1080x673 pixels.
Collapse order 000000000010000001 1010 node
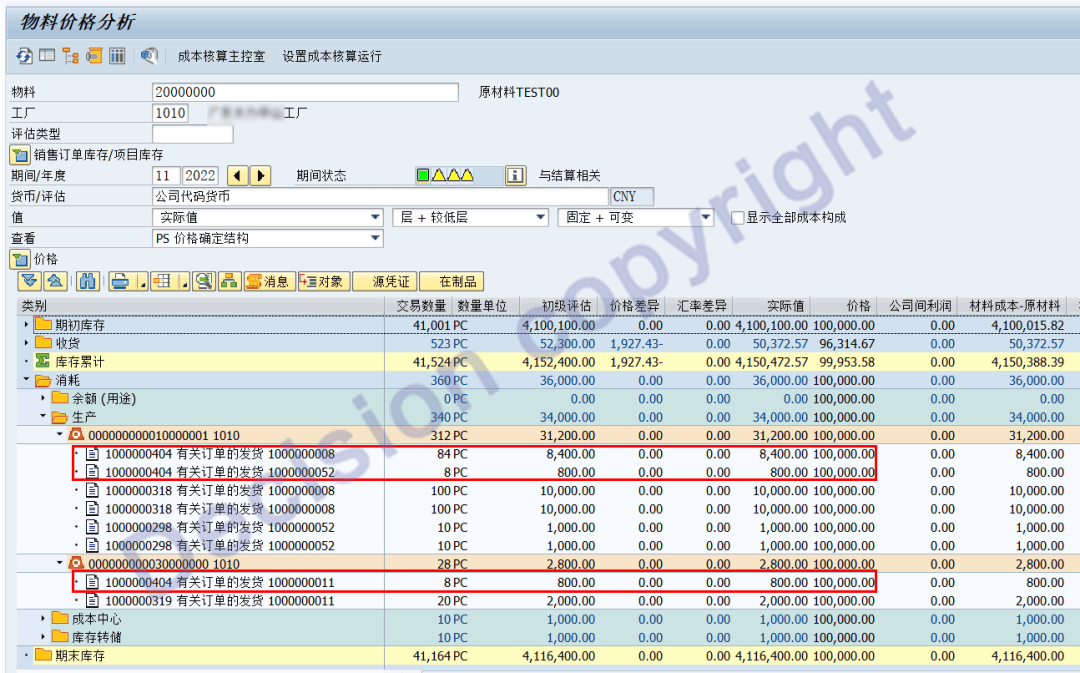[x=59, y=435]
